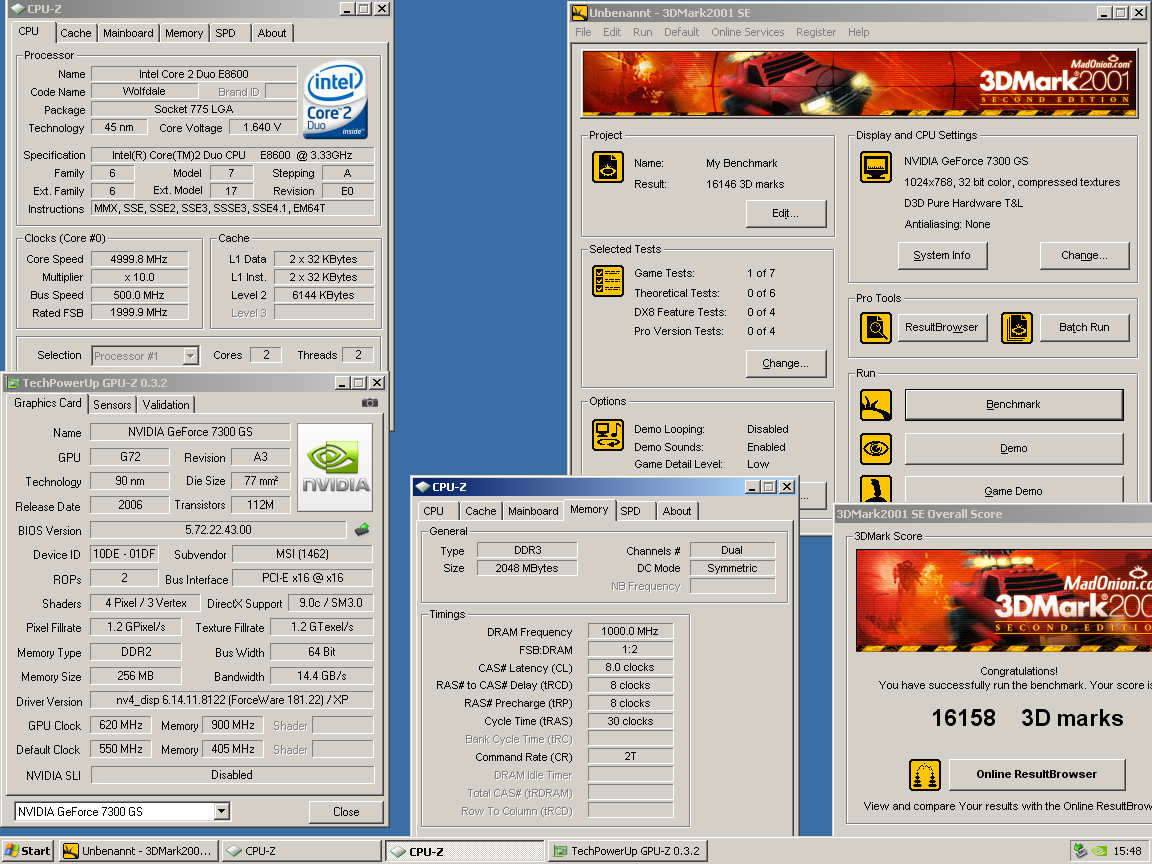The height and width of the screenshot is (864, 1152).
Task: Click the Driver Version field in GPU-Z
Action: click(232, 699)
